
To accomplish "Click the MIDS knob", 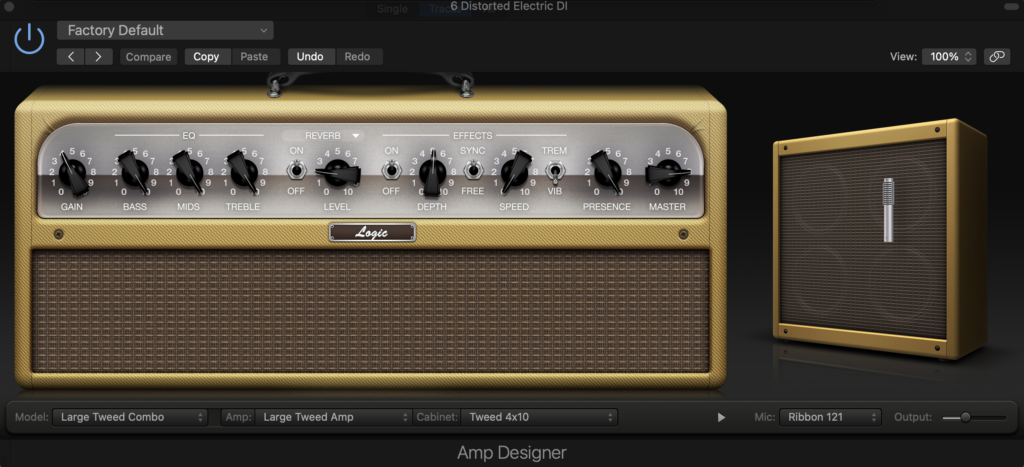I will (189, 173).
